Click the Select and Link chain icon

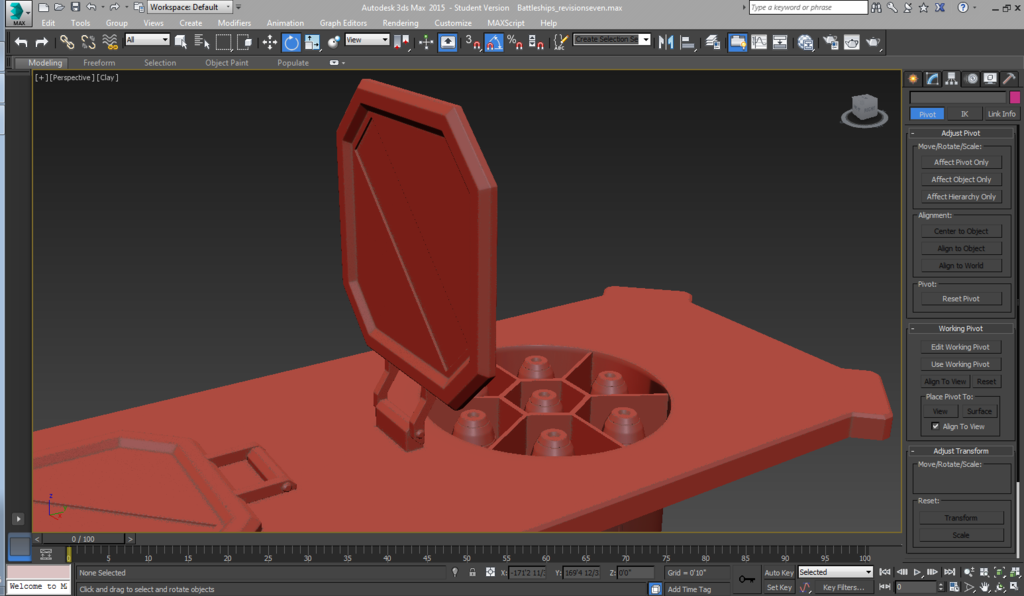pyautogui.click(x=66, y=42)
